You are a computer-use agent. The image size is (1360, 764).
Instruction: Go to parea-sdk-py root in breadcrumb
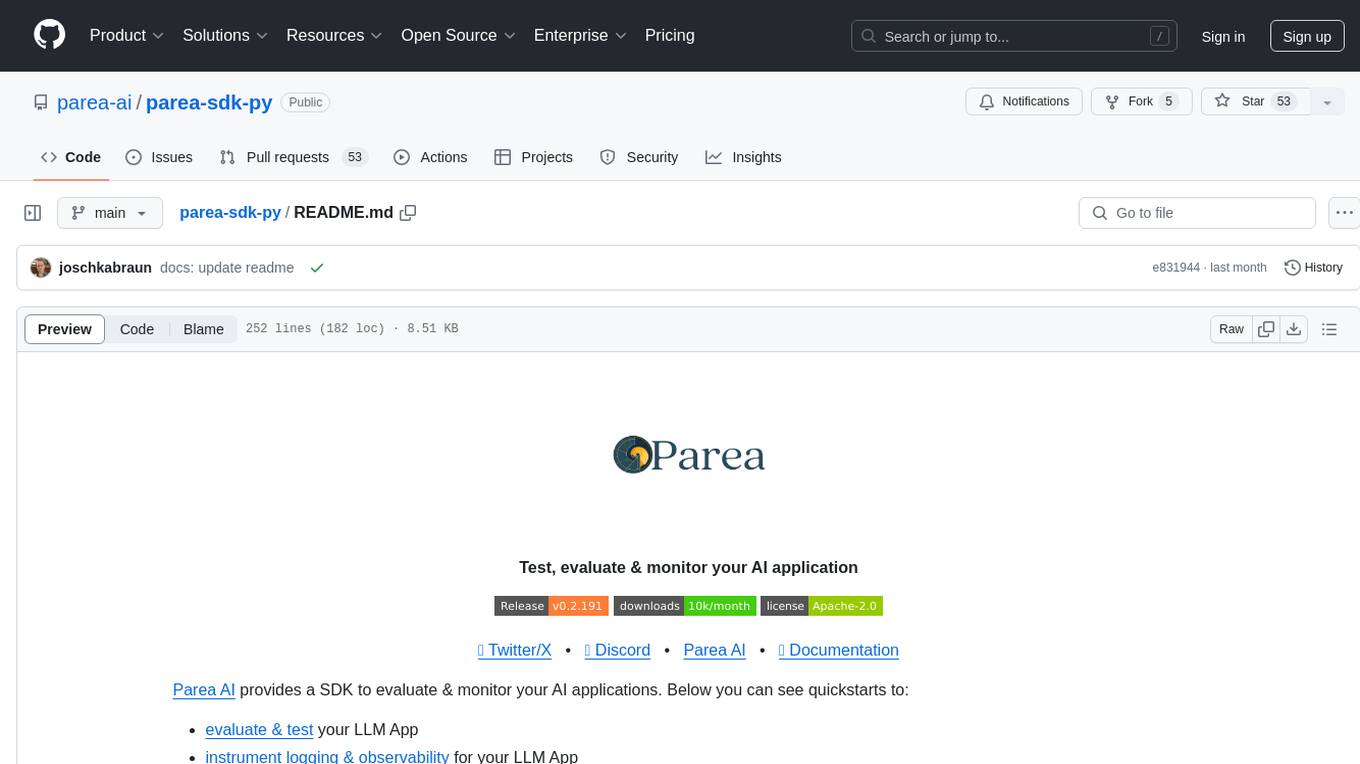pyautogui.click(x=230, y=213)
